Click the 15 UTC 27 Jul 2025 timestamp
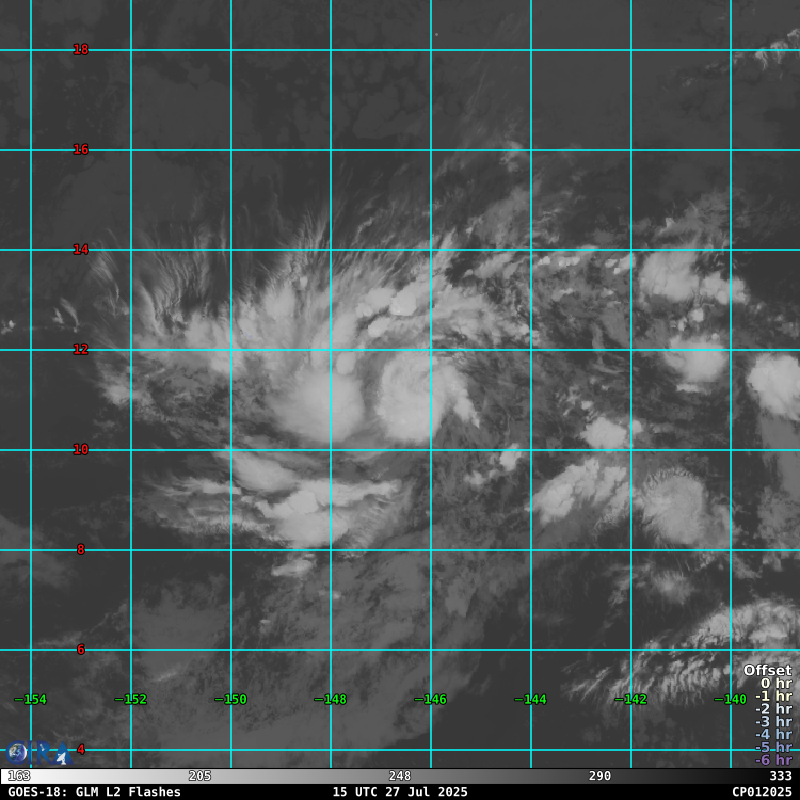This screenshot has width=800, height=800. (x=400, y=792)
